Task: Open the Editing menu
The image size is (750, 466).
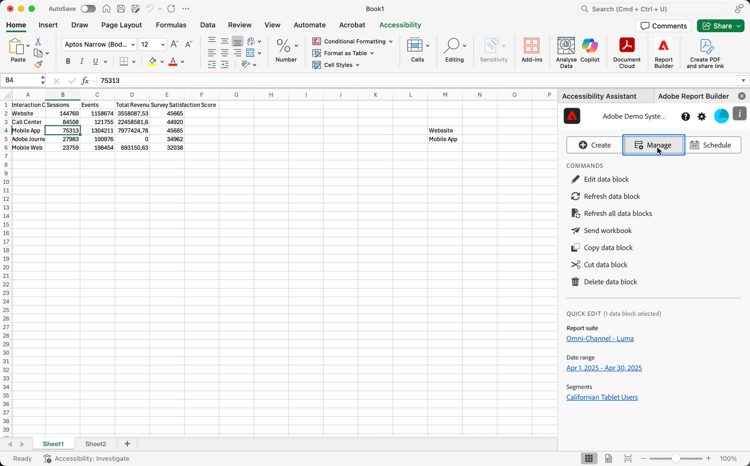Action: 454,50
